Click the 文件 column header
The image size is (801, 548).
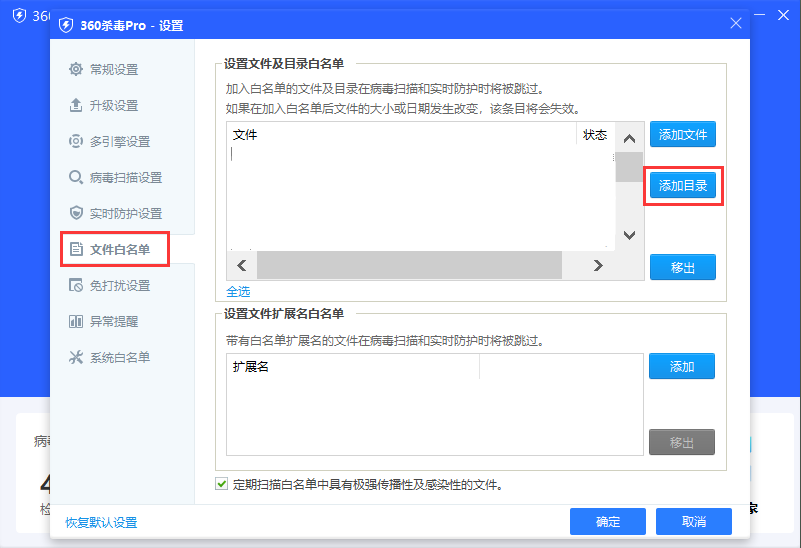pyautogui.click(x=402, y=134)
